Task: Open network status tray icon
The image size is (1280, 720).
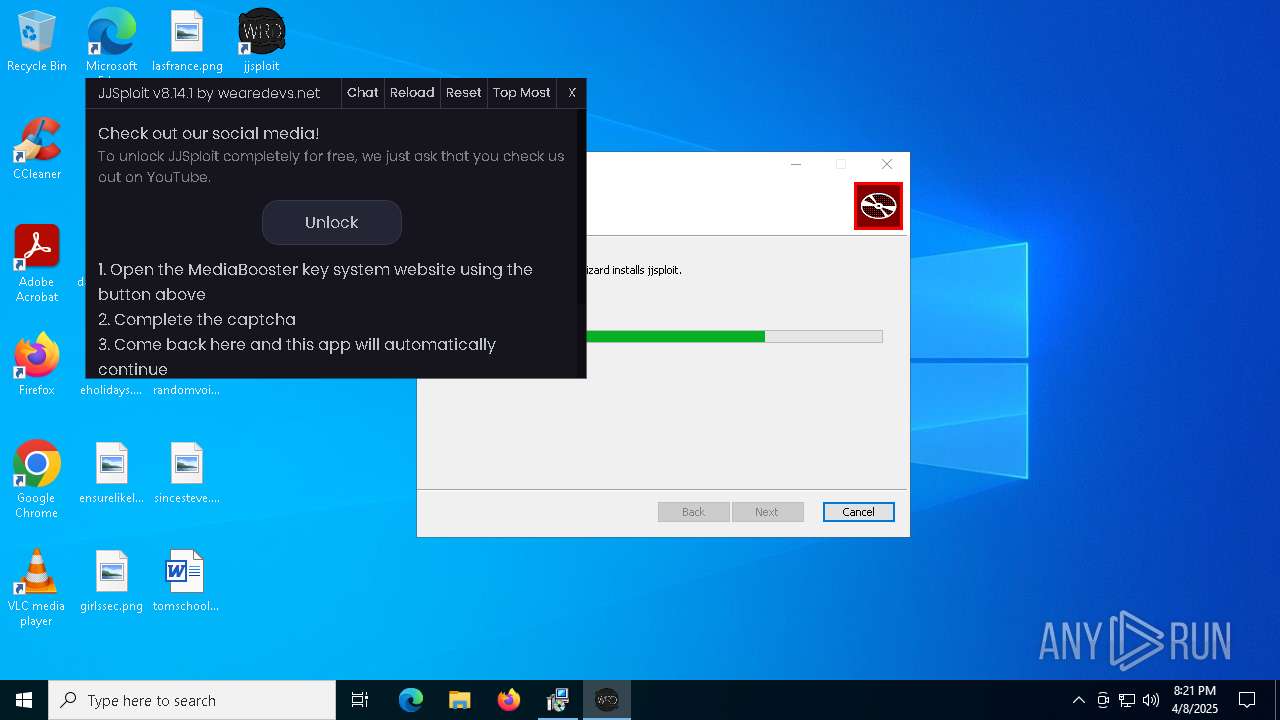Action: coord(1127,700)
